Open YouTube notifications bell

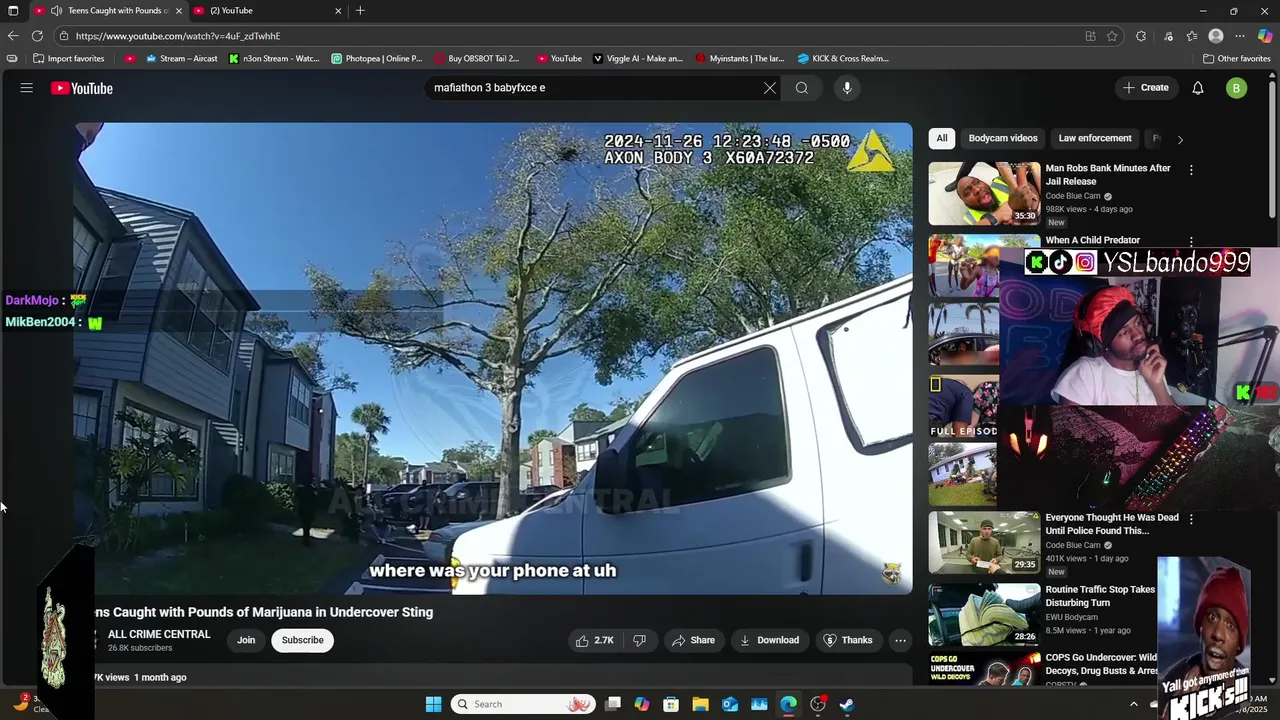[x=1198, y=88]
